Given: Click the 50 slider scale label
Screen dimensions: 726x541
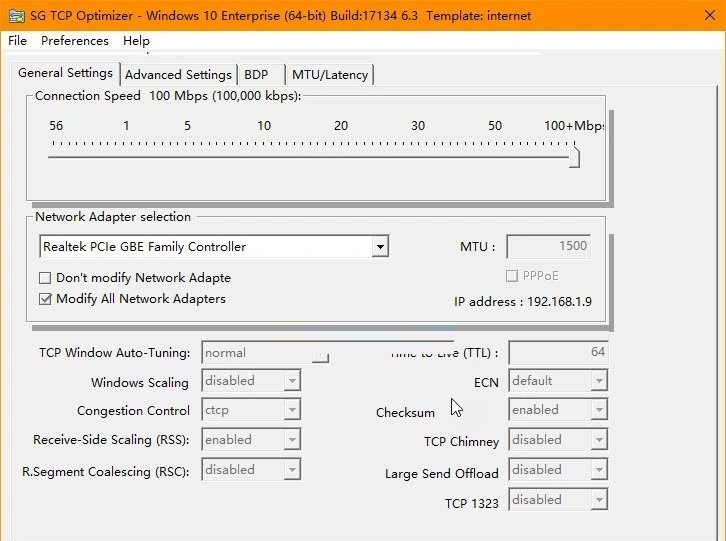Looking at the screenshot, I should tap(494, 126).
